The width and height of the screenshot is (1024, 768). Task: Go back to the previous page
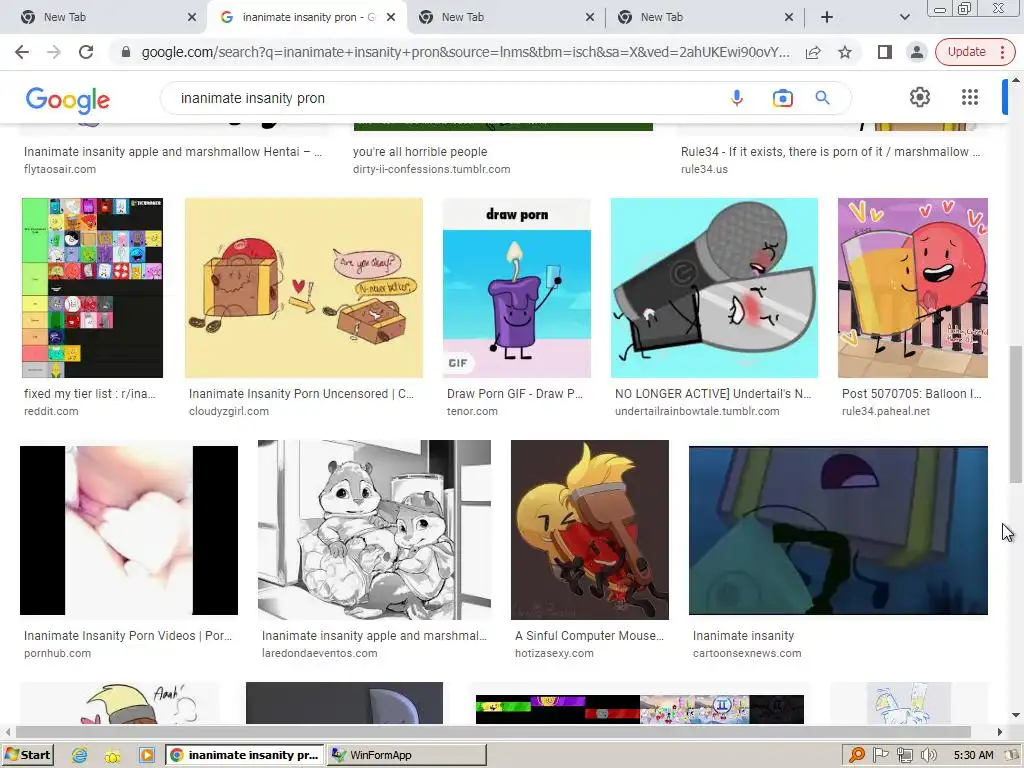22,52
